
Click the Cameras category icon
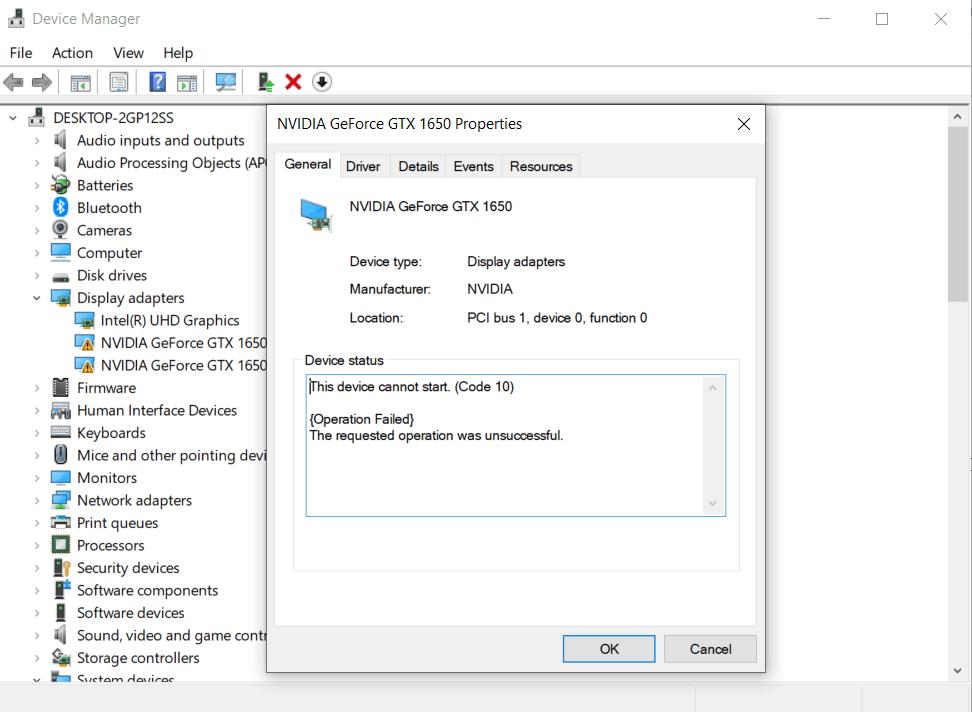(61, 230)
